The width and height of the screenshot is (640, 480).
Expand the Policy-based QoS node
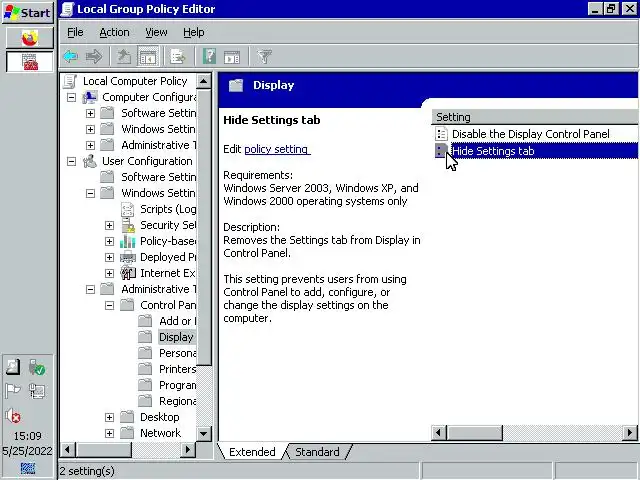pos(109,241)
